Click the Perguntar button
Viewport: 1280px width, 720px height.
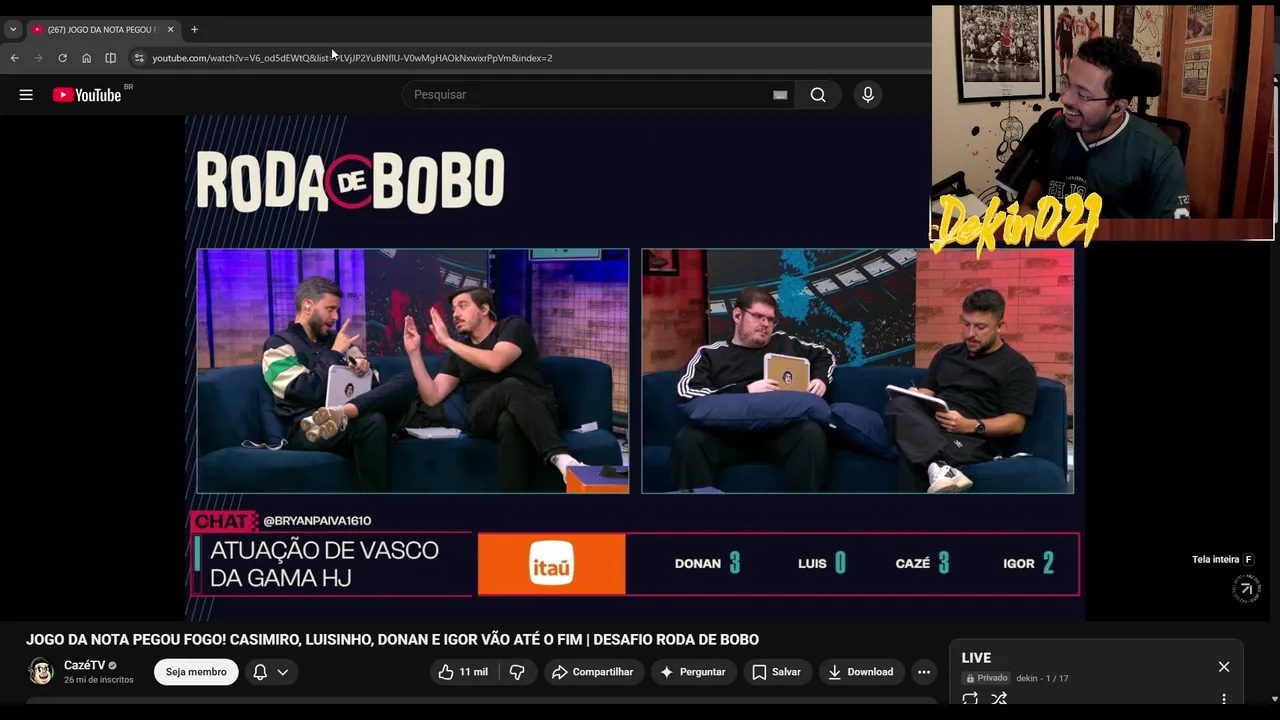[x=693, y=672]
